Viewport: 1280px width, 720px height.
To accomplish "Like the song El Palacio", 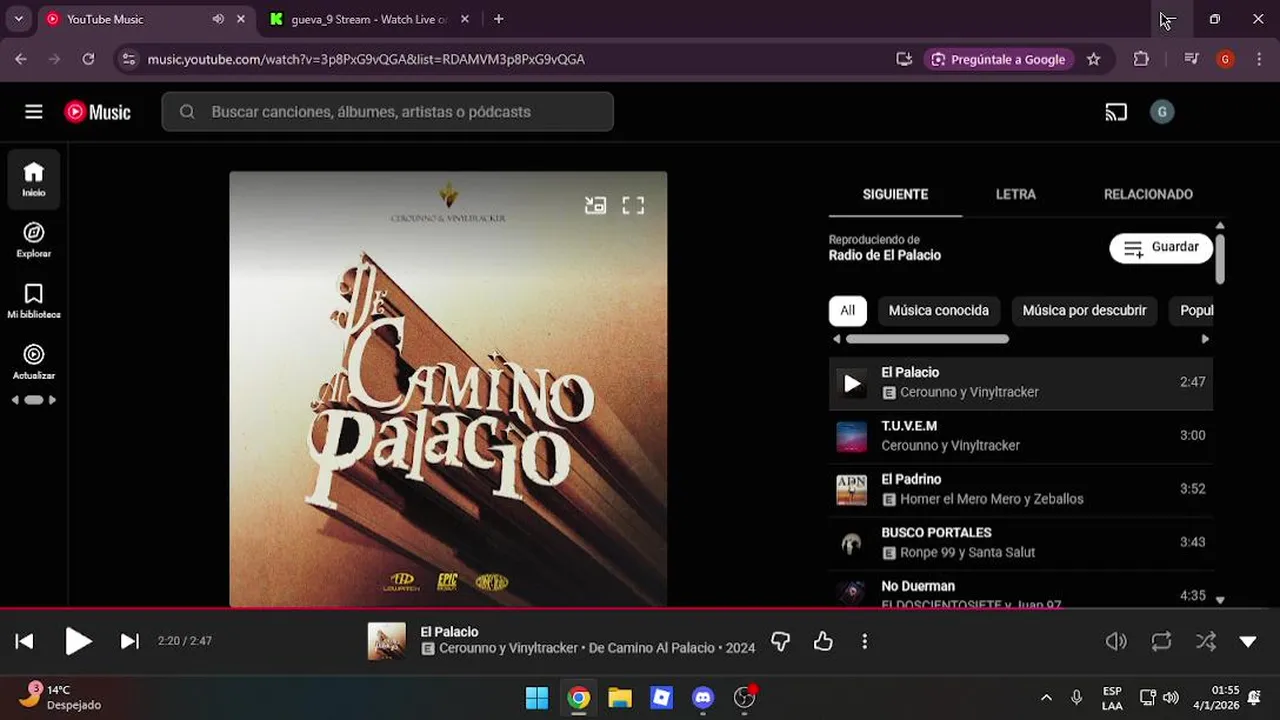I will point(823,641).
